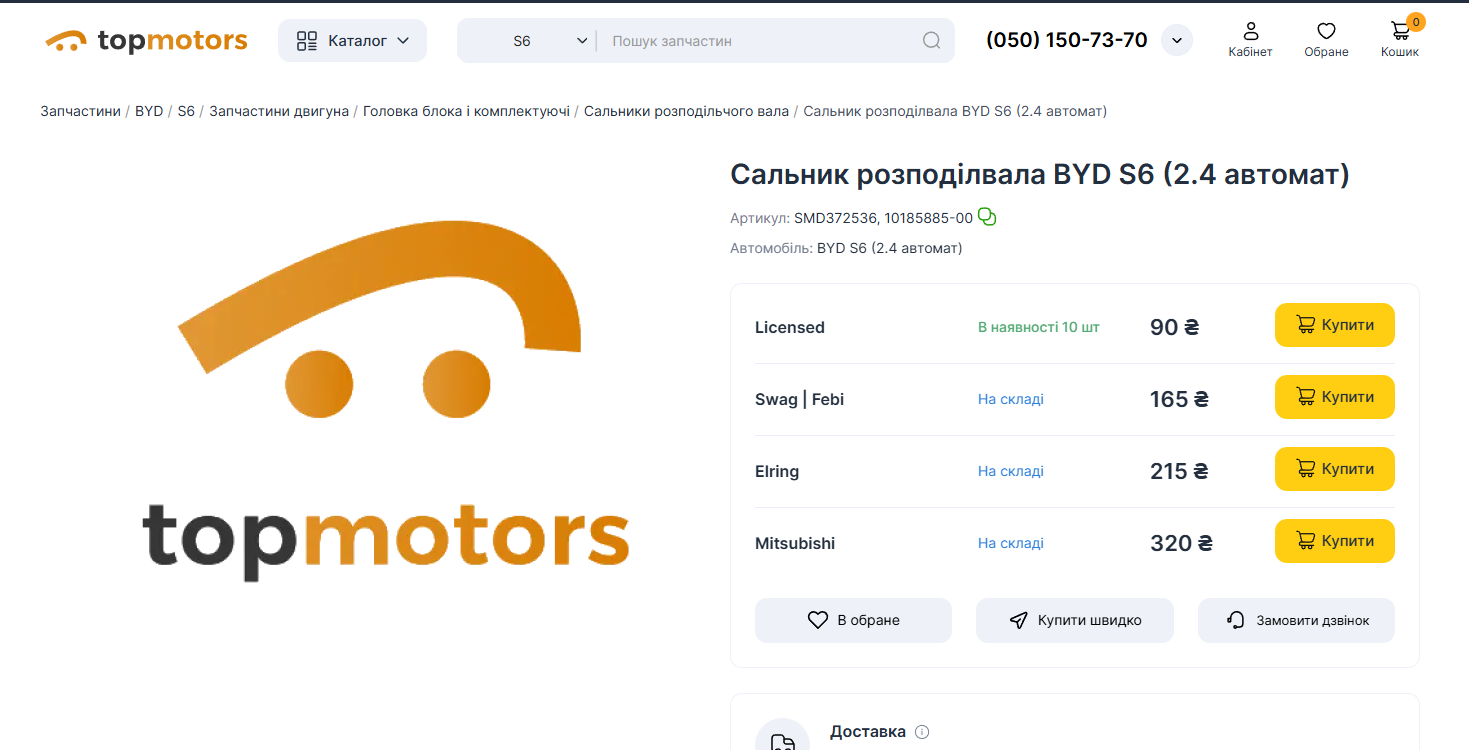Open the Обране favorites heart icon
Image resolution: width=1469 pixels, height=750 pixels.
(1326, 40)
